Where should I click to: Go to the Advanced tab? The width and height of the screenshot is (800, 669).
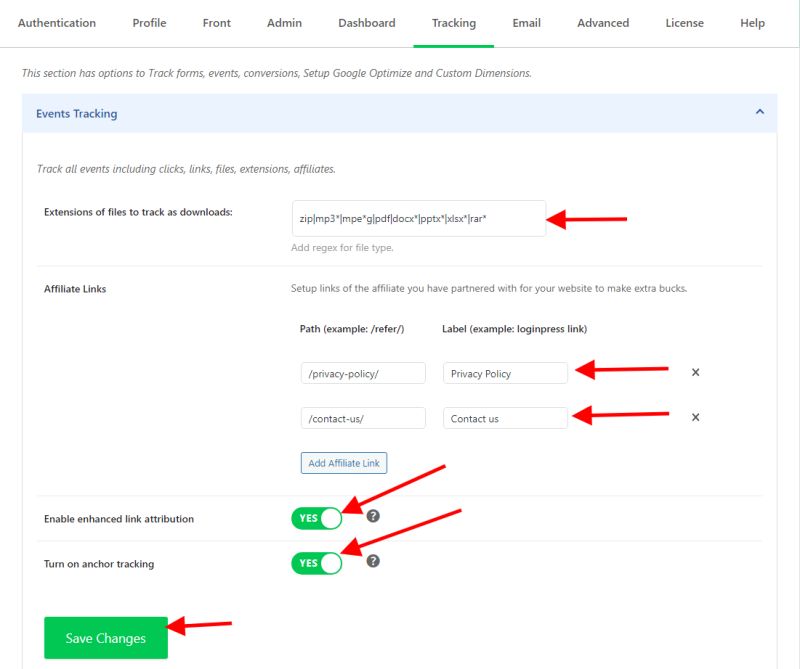click(603, 22)
